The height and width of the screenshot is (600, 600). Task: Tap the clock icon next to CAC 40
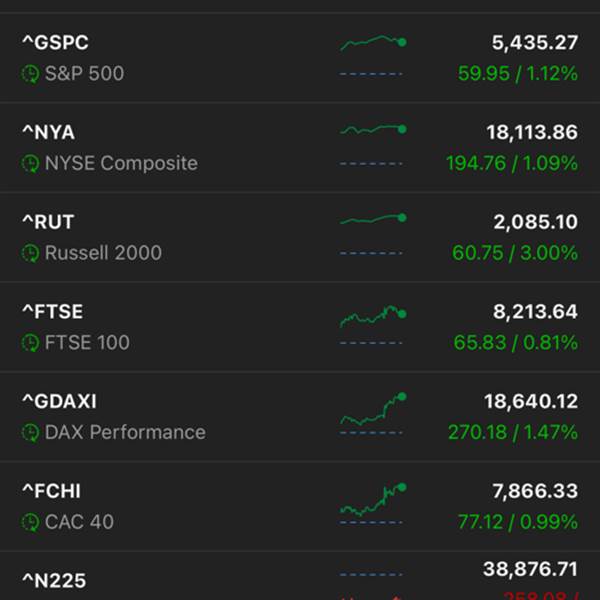[x=30, y=522]
